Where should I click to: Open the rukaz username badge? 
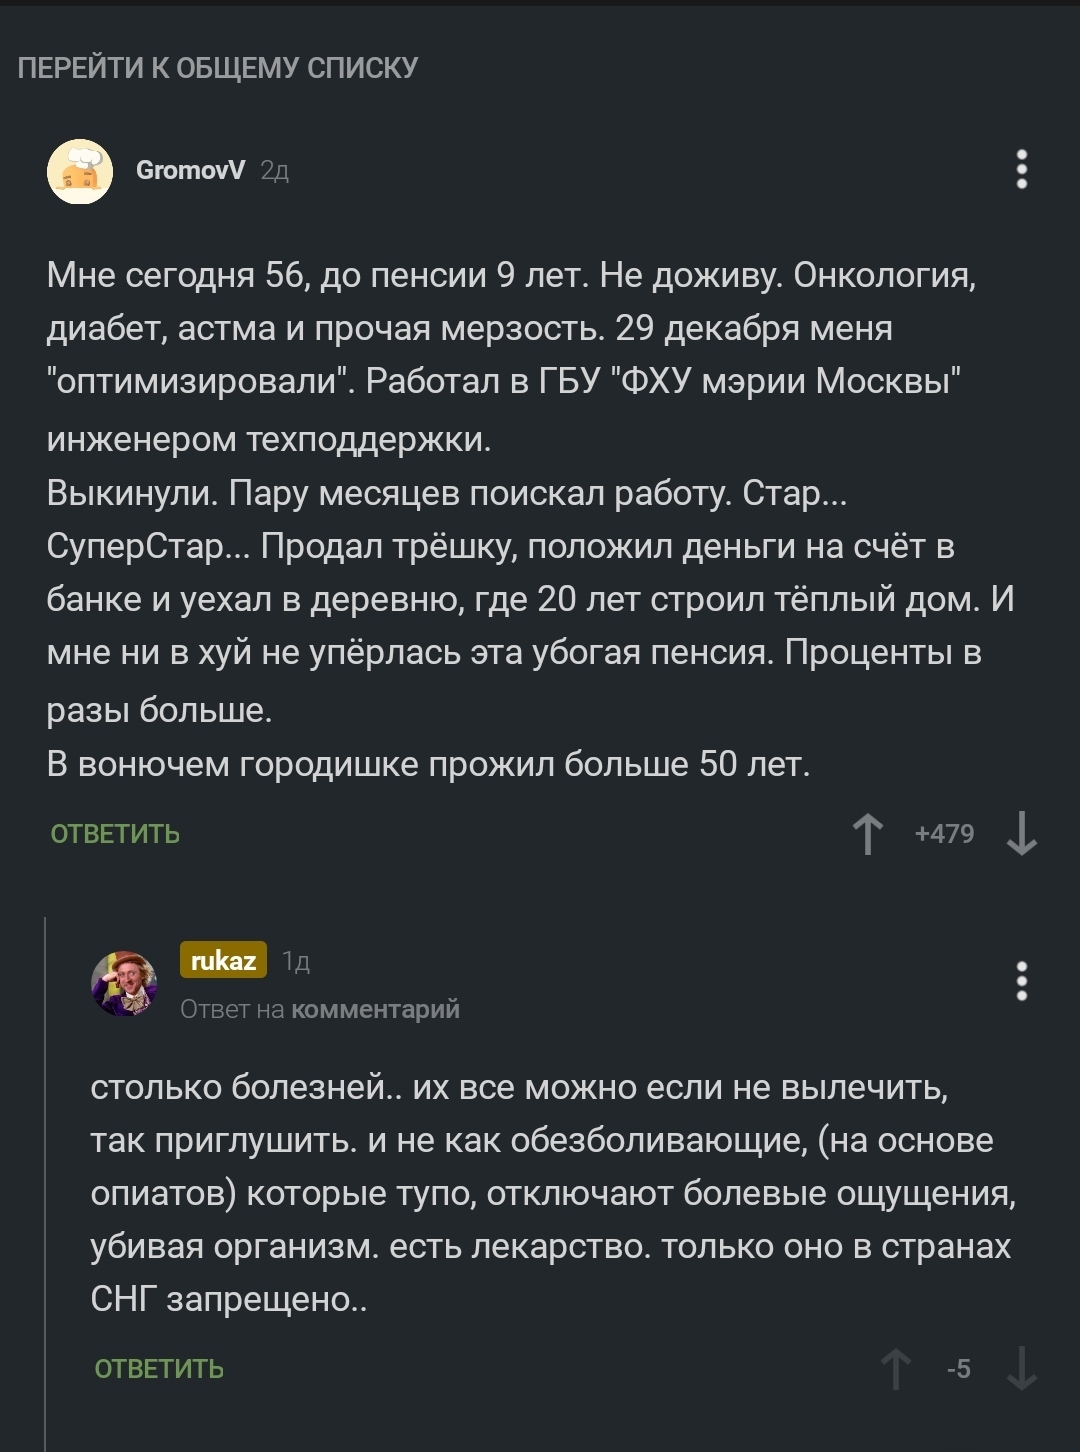pos(223,961)
